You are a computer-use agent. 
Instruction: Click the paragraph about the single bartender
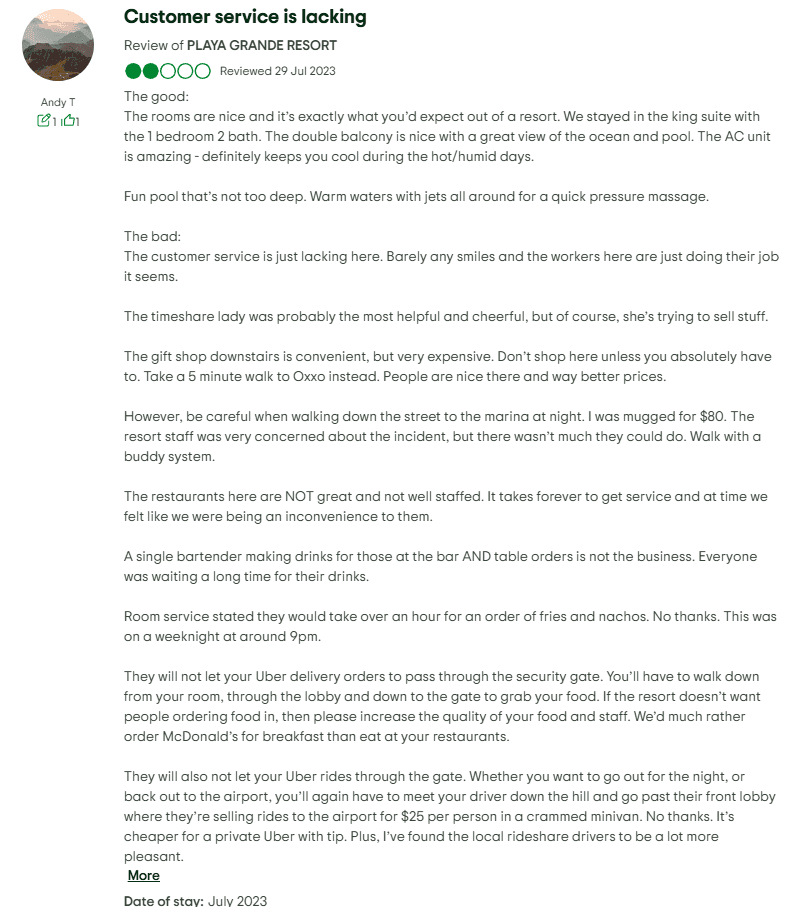coord(440,566)
